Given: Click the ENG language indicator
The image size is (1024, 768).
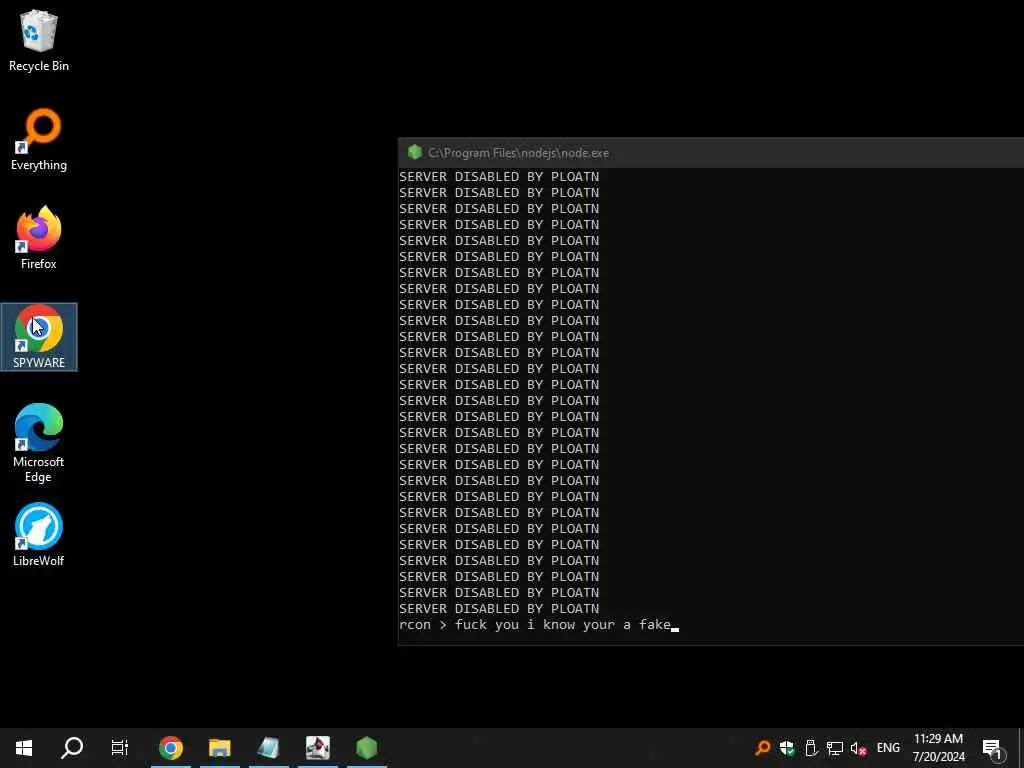Looking at the screenshot, I should 888,748.
